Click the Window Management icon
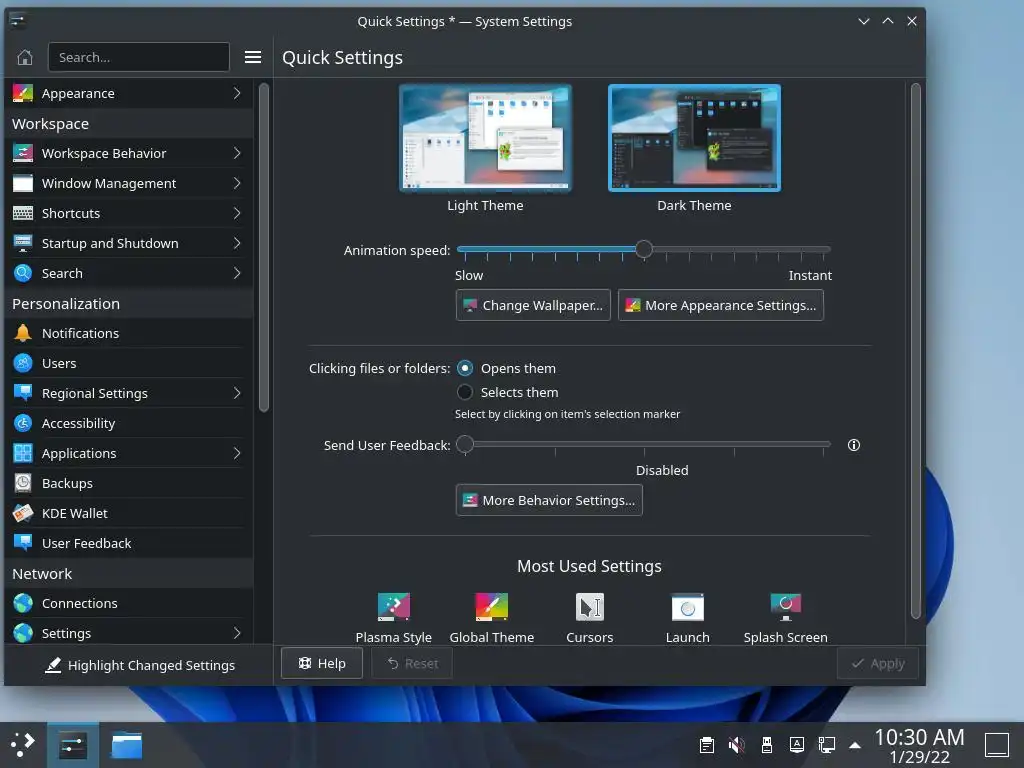This screenshot has height=768, width=1024. 23,184
